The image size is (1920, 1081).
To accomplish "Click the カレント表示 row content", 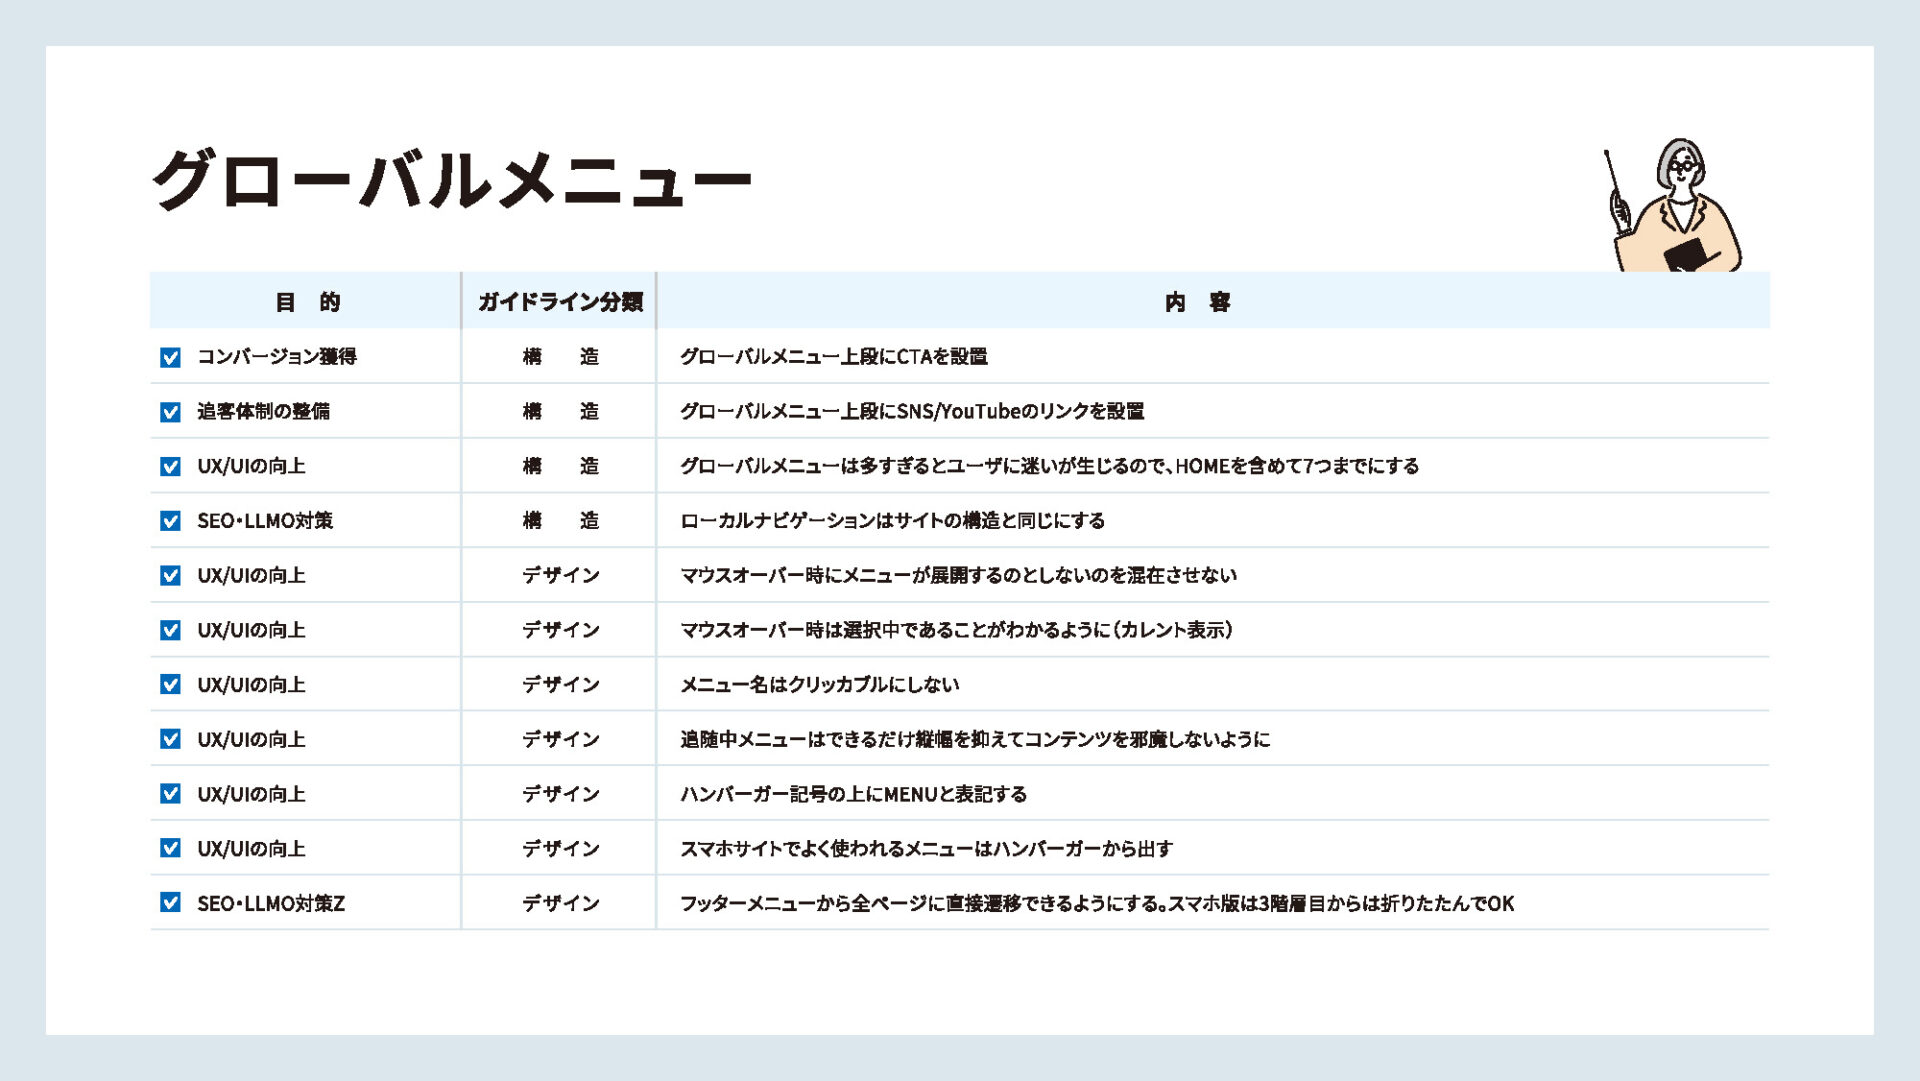I will coord(956,630).
